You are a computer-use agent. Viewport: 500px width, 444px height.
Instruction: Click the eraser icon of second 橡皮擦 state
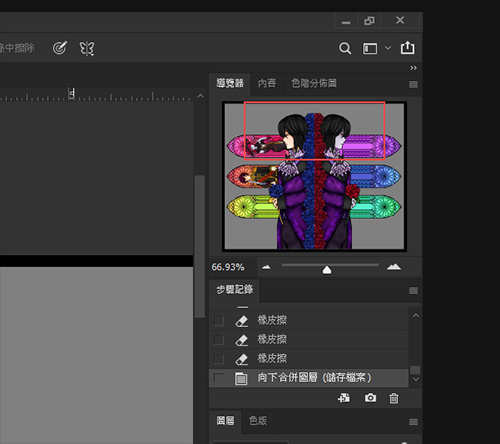click(x=241, y=340)
